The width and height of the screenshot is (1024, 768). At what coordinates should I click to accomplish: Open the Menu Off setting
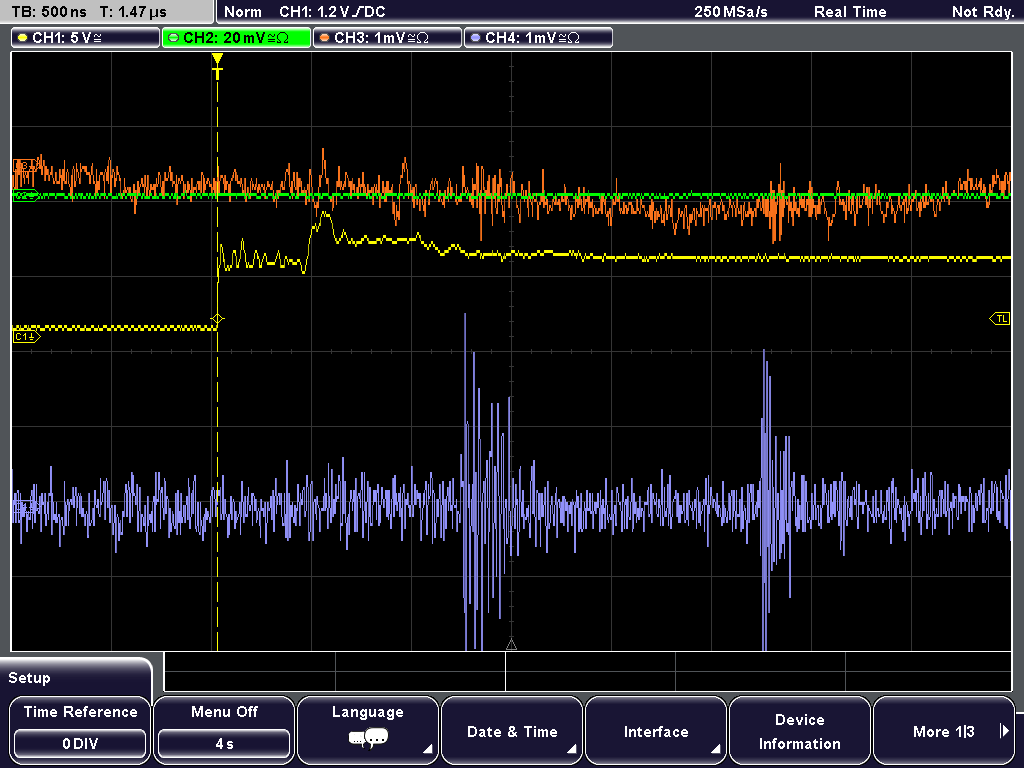click(224, 730)
